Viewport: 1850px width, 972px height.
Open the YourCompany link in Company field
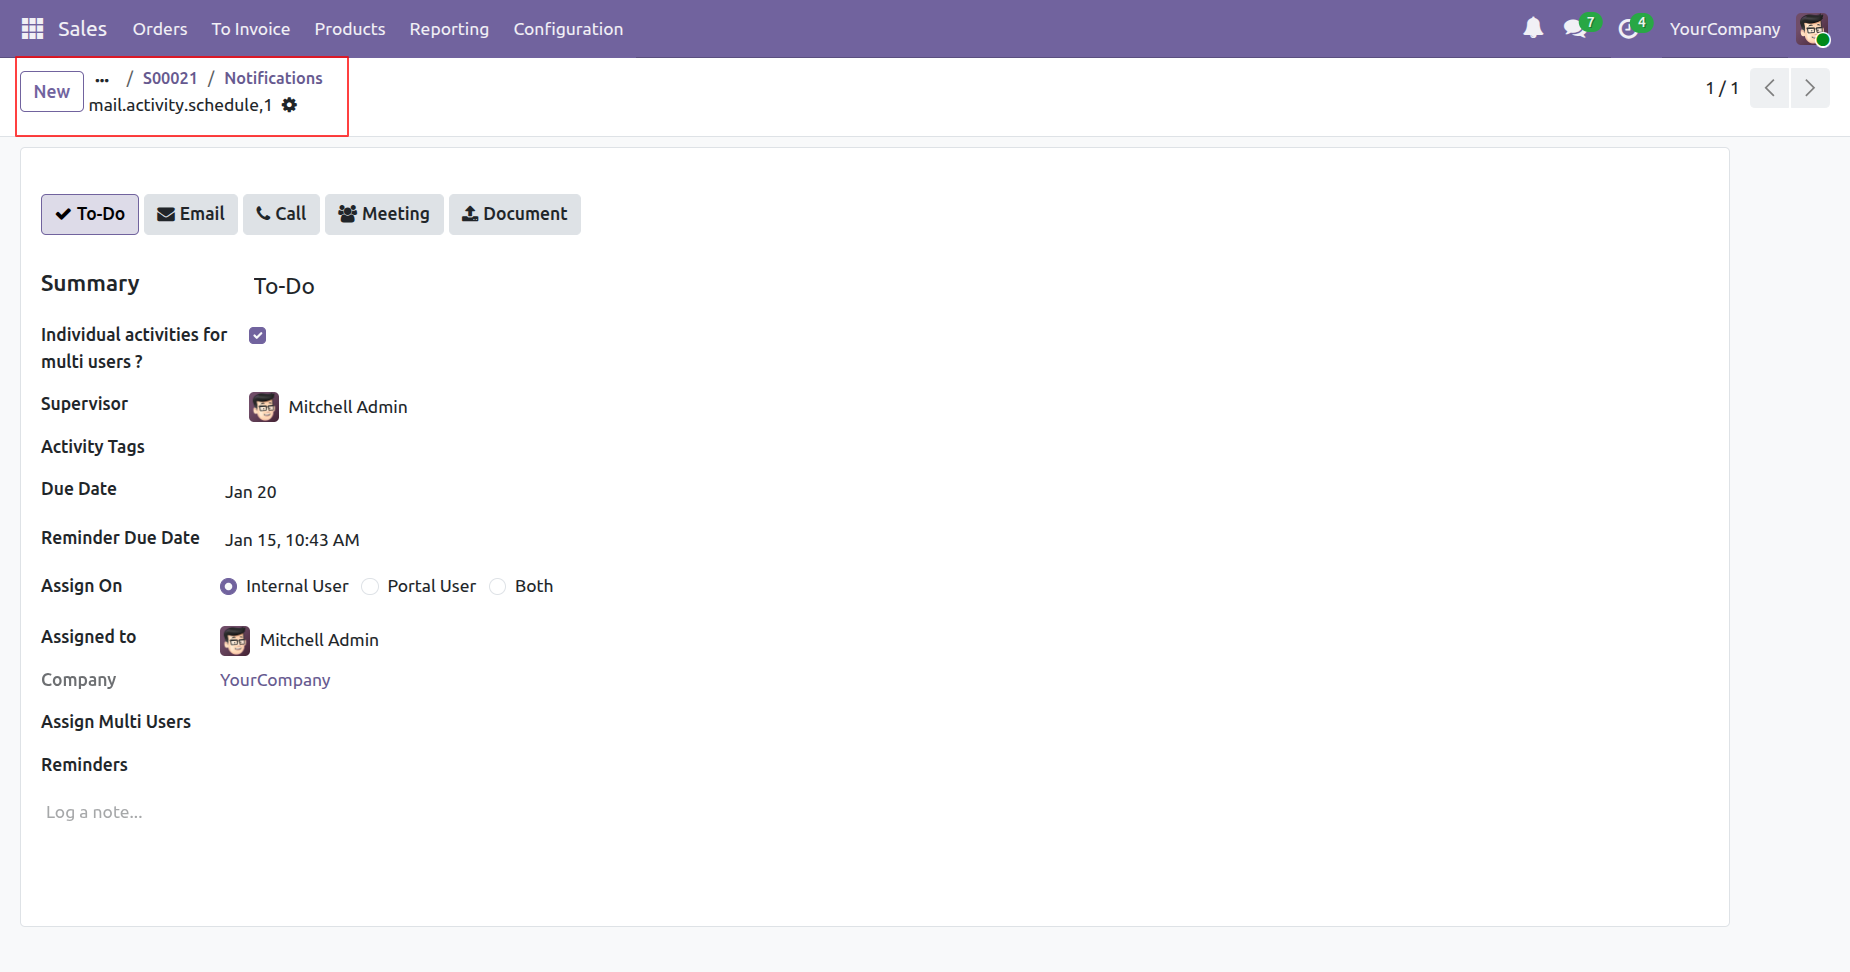tap(275, 680)
